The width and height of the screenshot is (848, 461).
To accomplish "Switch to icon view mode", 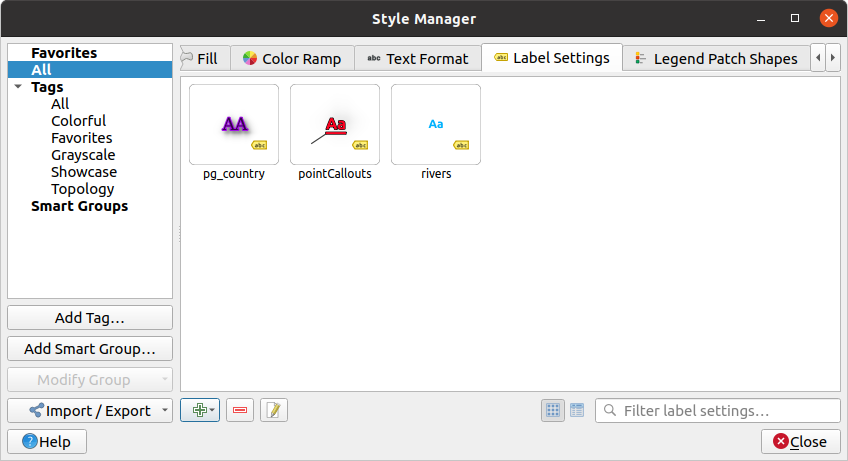I will (553, 411).
